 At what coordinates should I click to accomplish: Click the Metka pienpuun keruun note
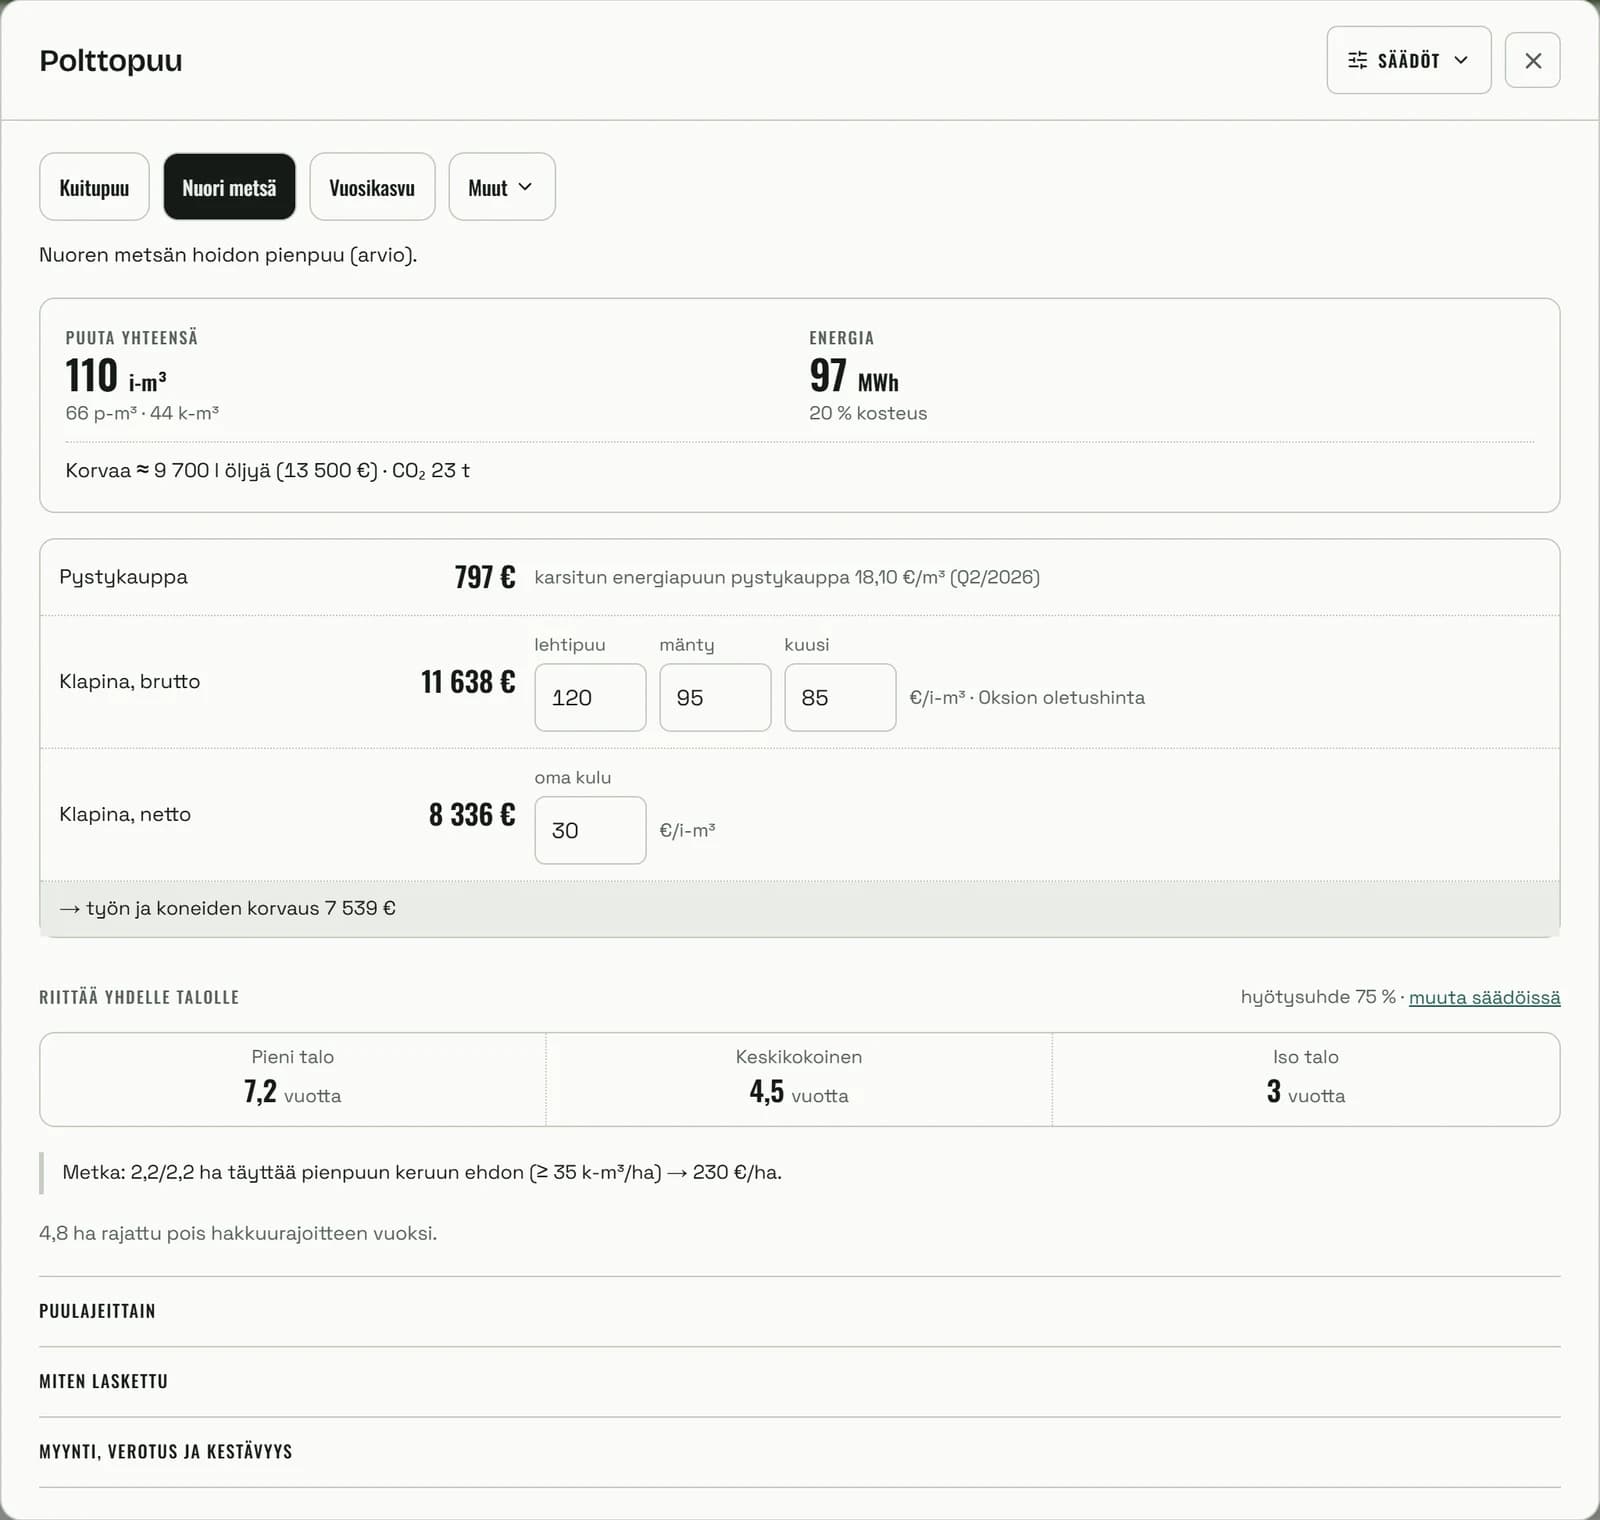422,1172
